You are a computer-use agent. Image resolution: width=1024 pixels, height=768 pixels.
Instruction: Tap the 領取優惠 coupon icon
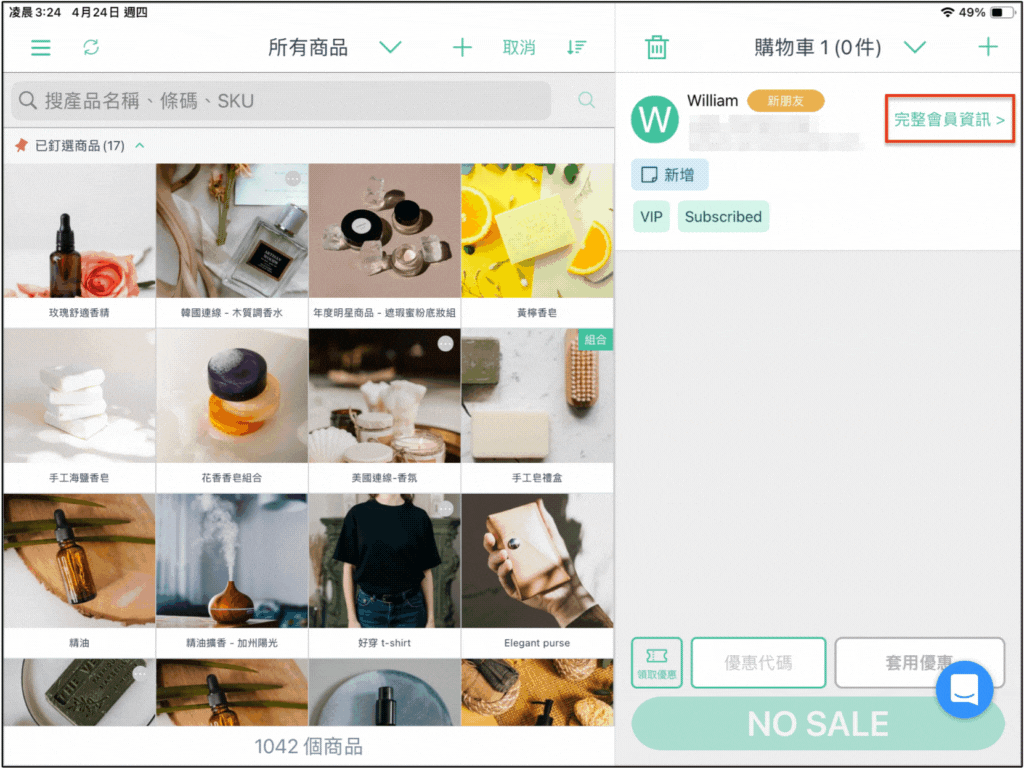click(656, 662)
